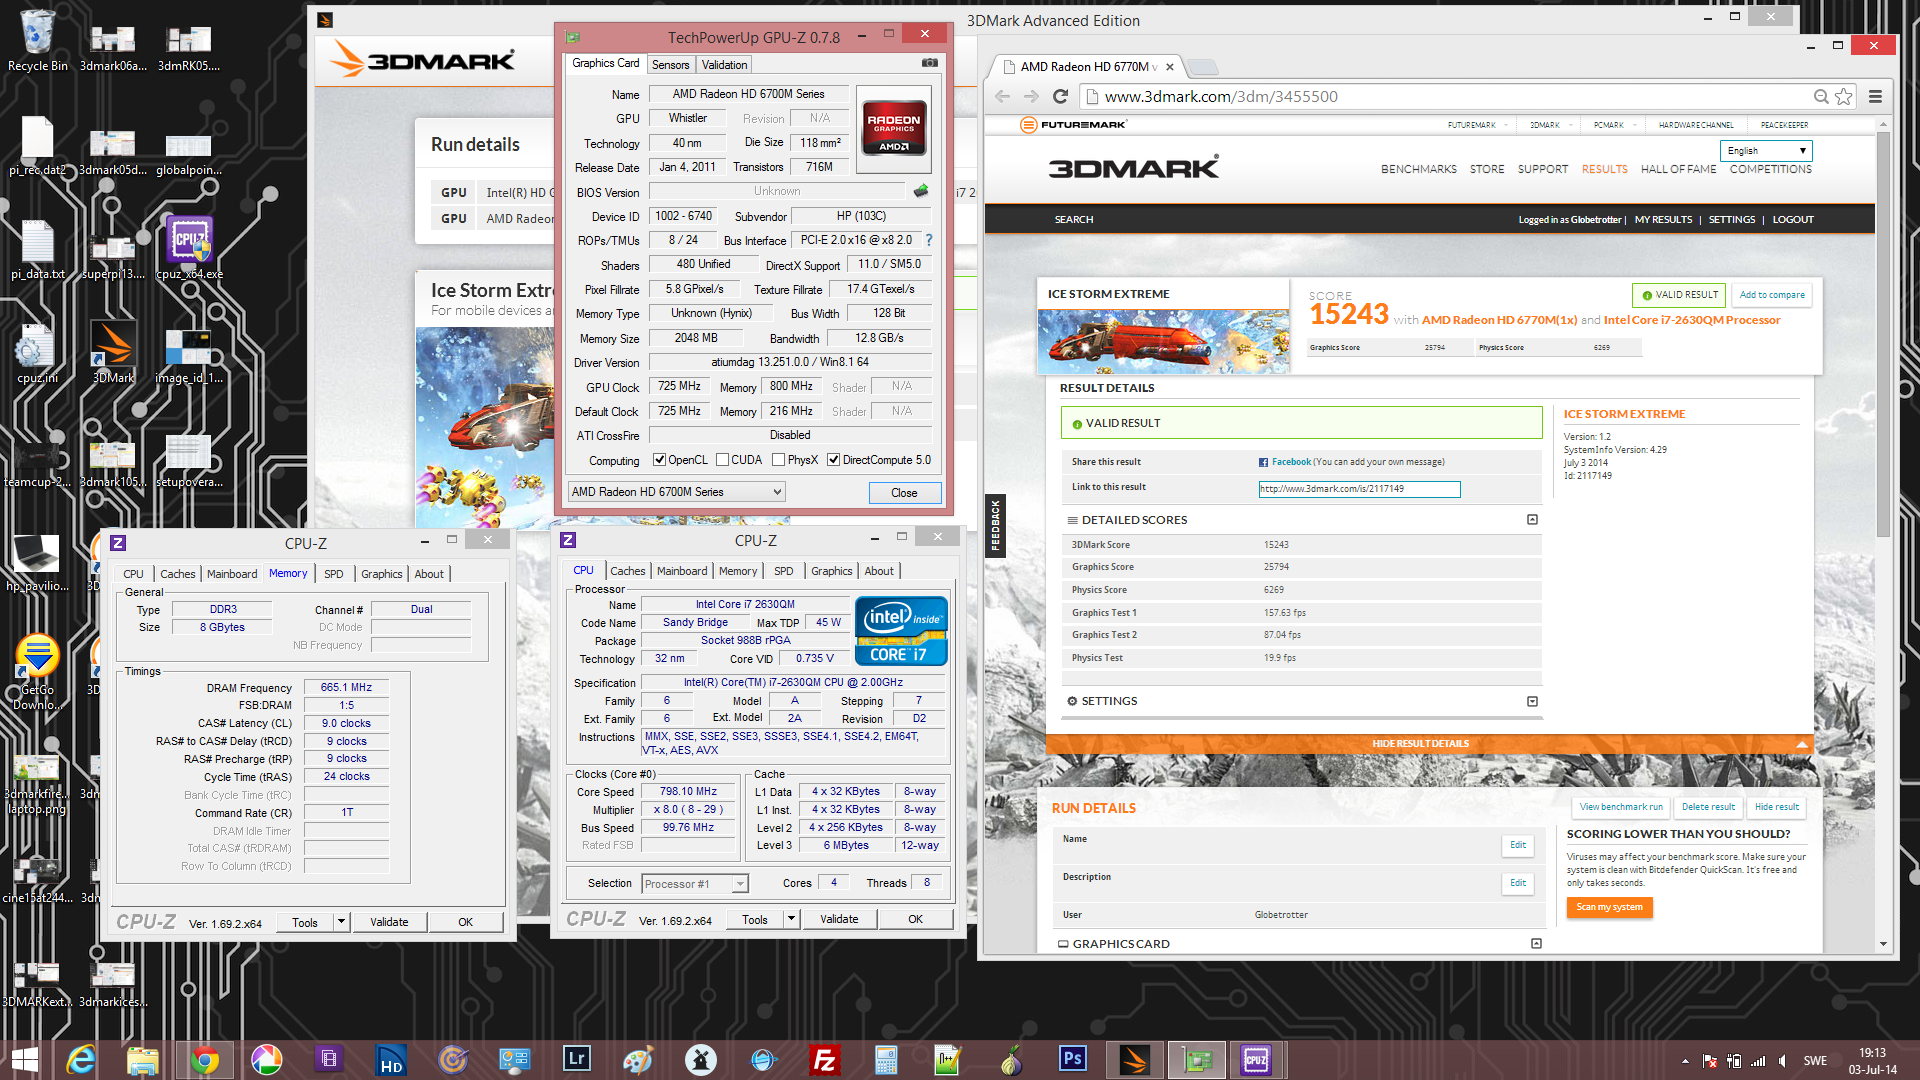The height and width of the screenshot is (1080, 1920).
Task: Open Chrome from the taskbar
Action: pyautogui.click(x=205, y=1059)
